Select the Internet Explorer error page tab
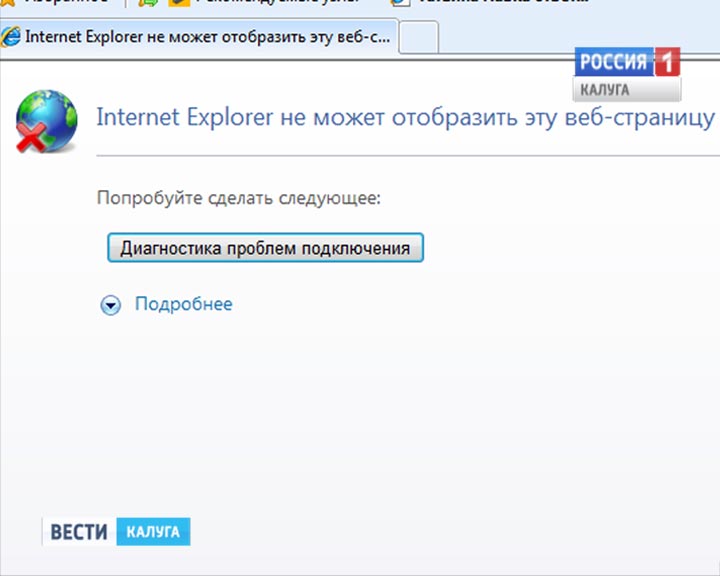Viewport: 720px width, 576px height. [199, 37]
